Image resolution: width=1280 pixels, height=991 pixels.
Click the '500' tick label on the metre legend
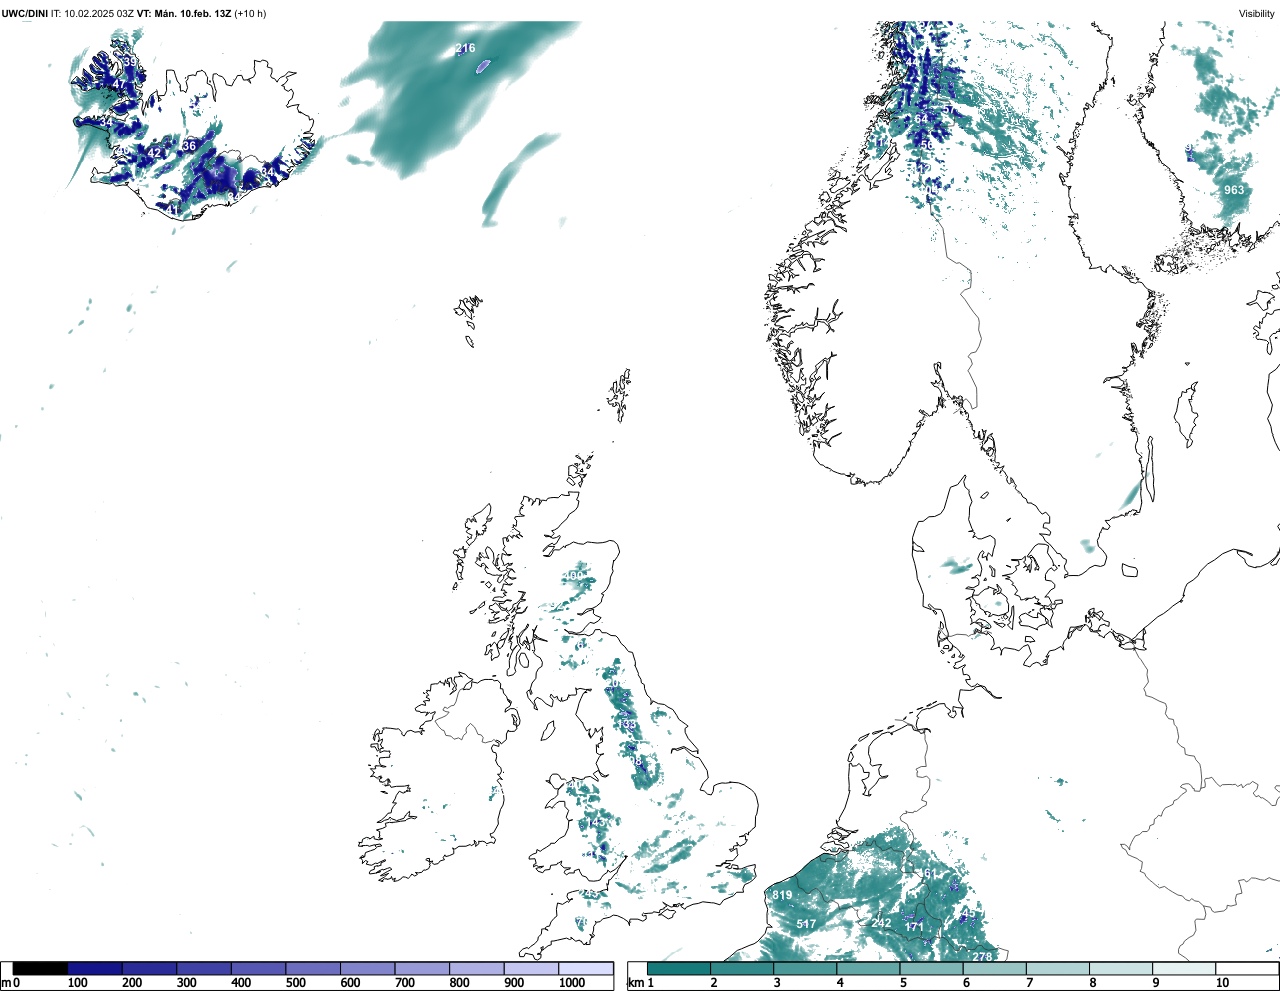coord(295,983)
